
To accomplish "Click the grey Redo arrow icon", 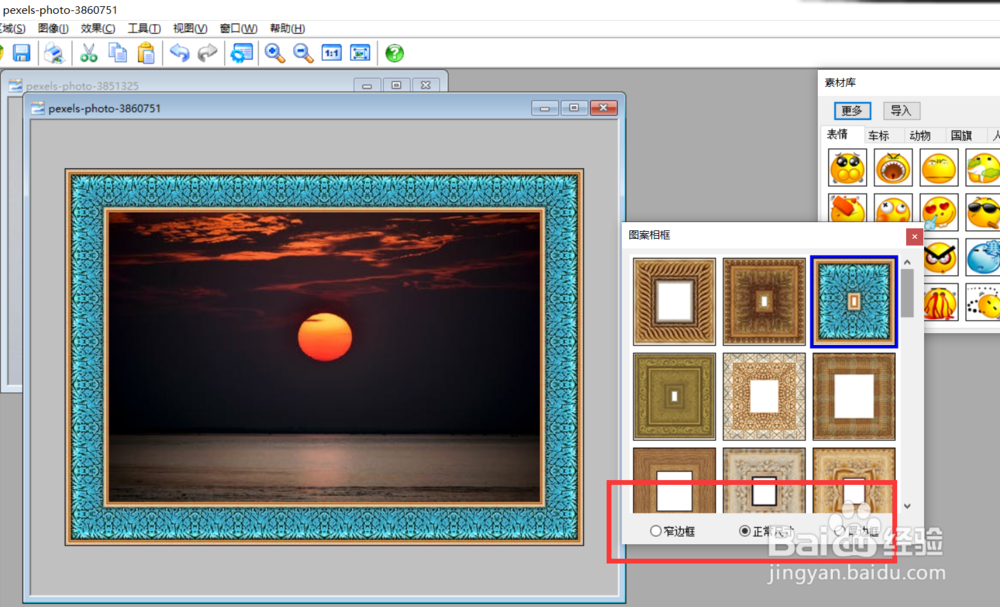I will click(x=207, y=53).
